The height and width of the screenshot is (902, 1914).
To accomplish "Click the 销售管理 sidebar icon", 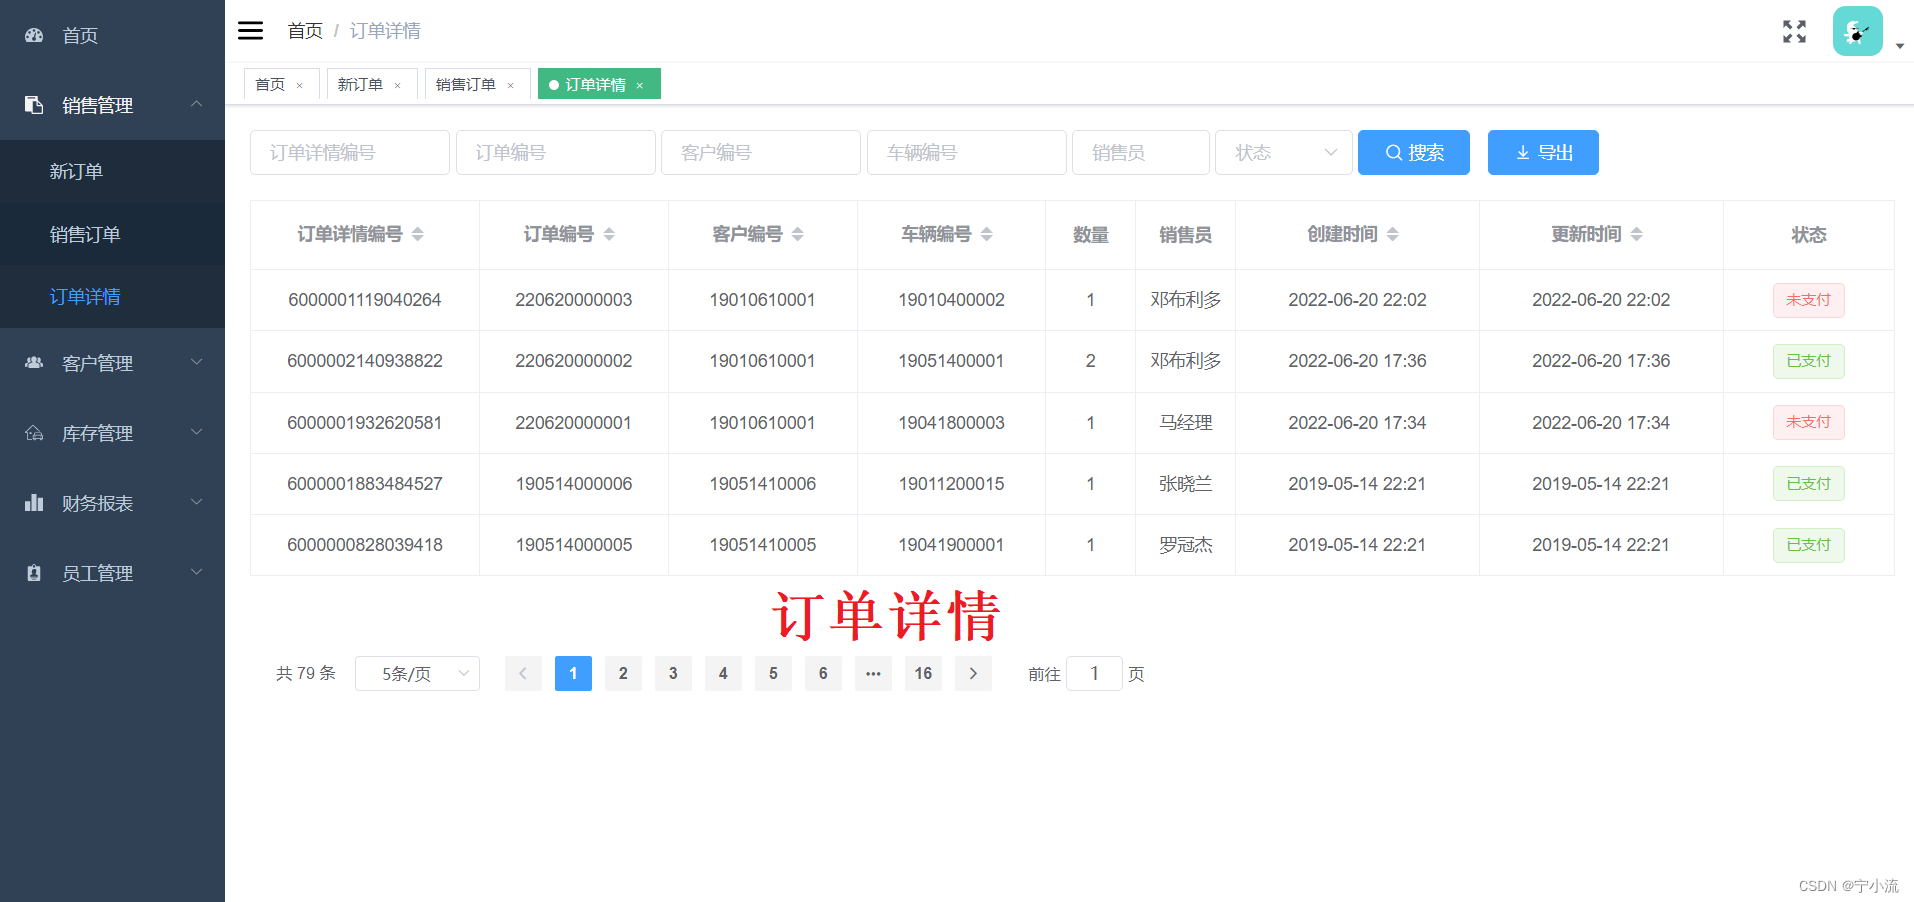I will click(x=34, y=105).
